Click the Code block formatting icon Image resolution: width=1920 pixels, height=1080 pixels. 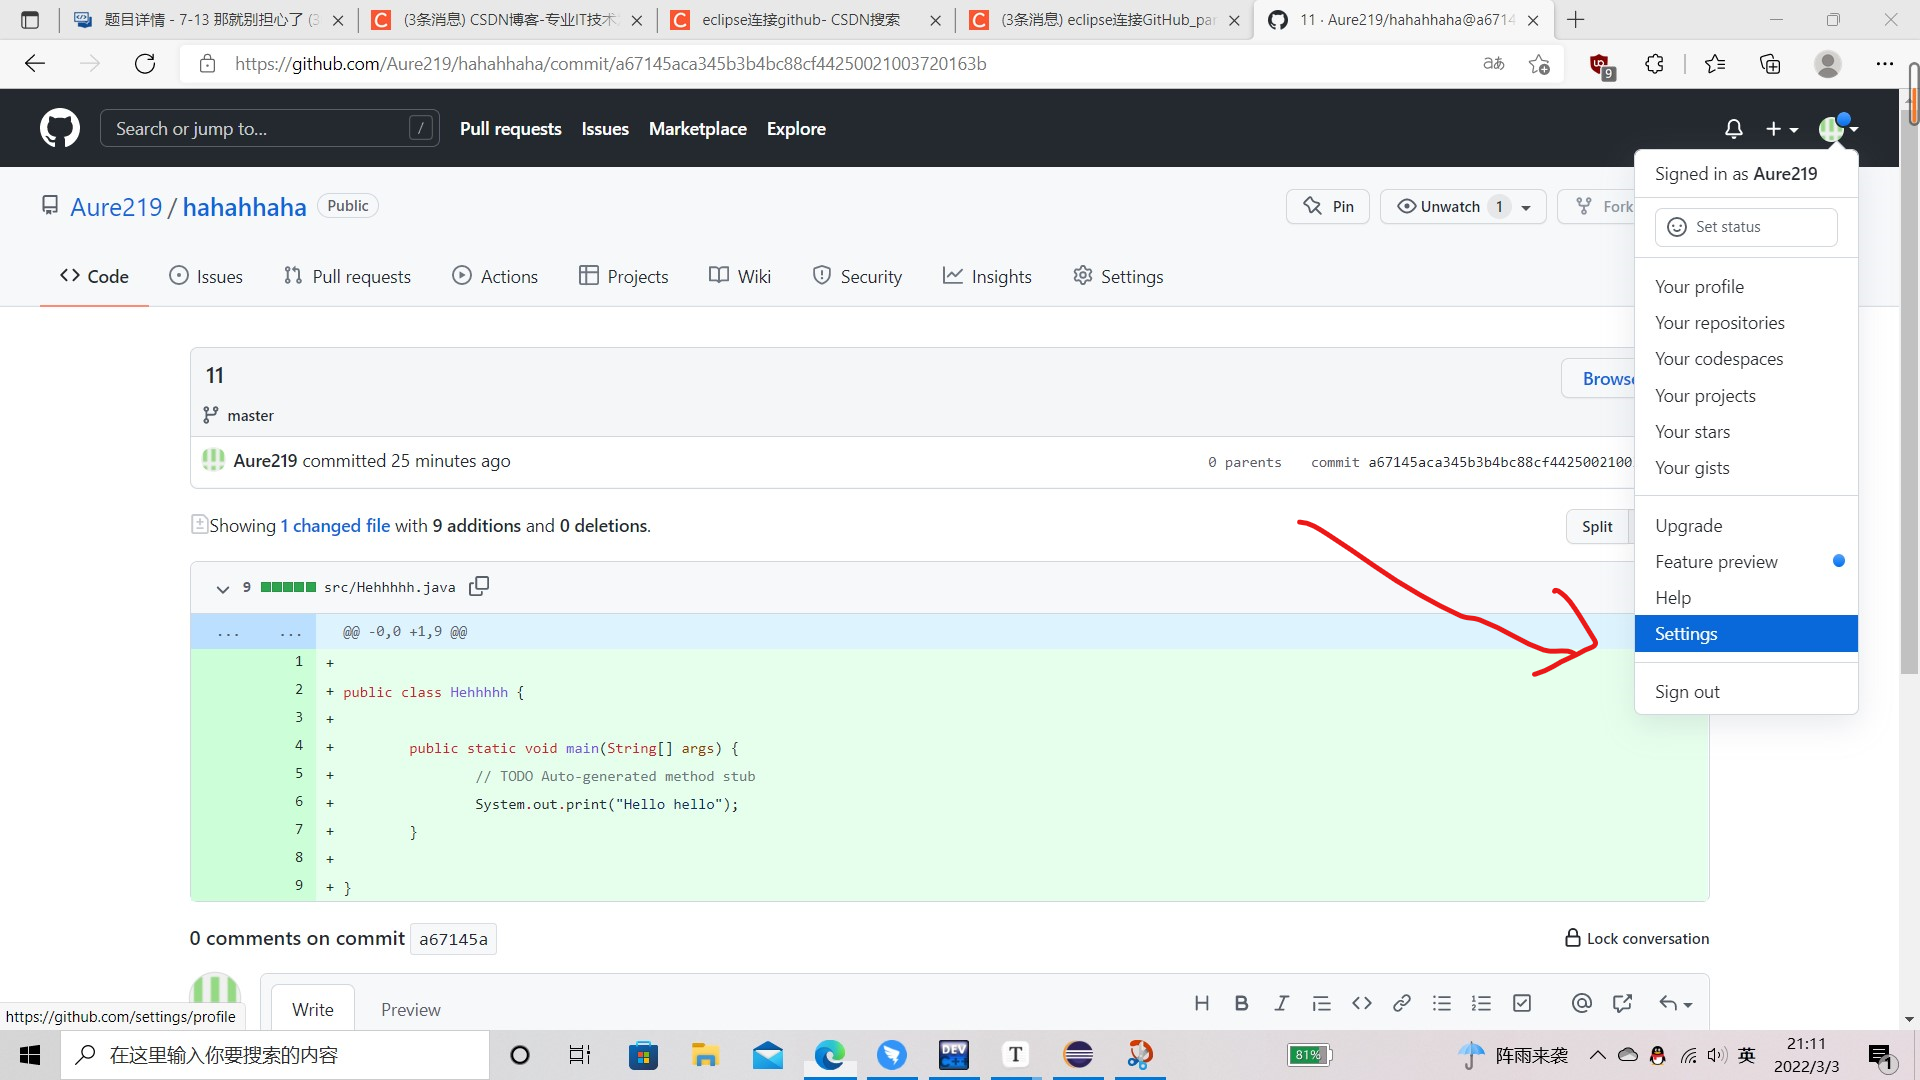coord(1361,1004)
